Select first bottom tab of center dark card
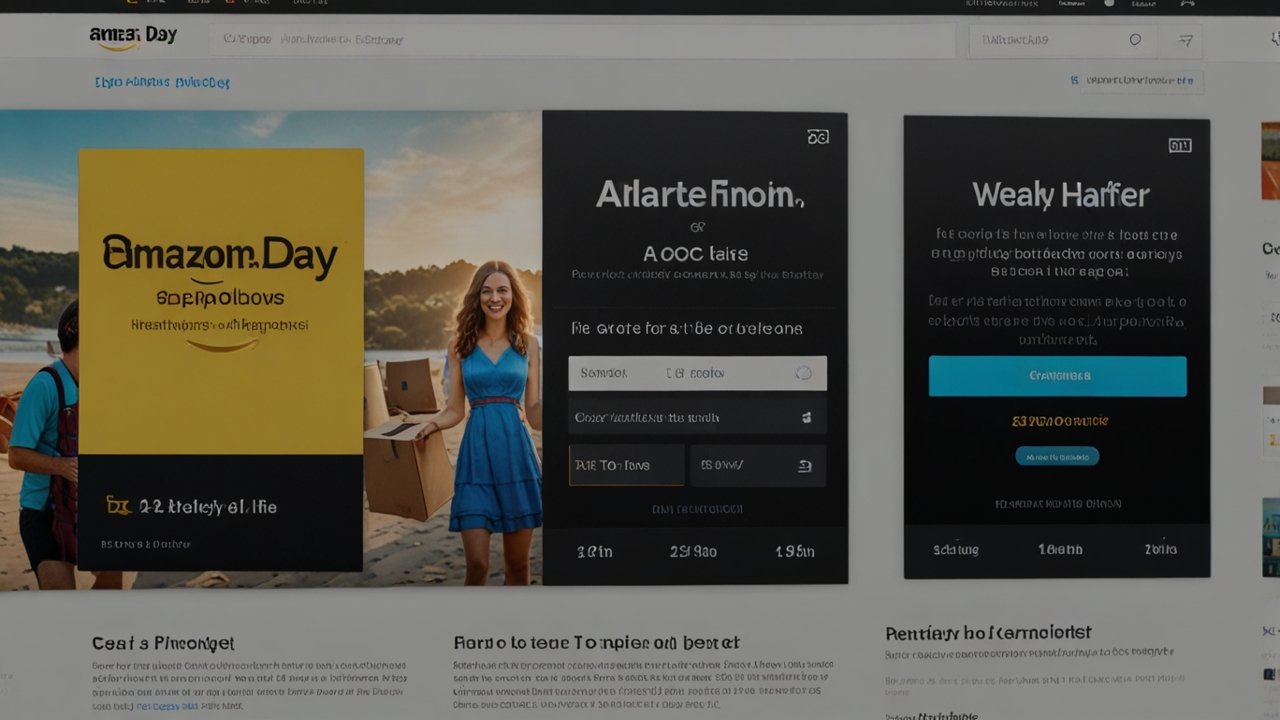Viewport: 1280px width, 720px height. (x=594, y=551)
